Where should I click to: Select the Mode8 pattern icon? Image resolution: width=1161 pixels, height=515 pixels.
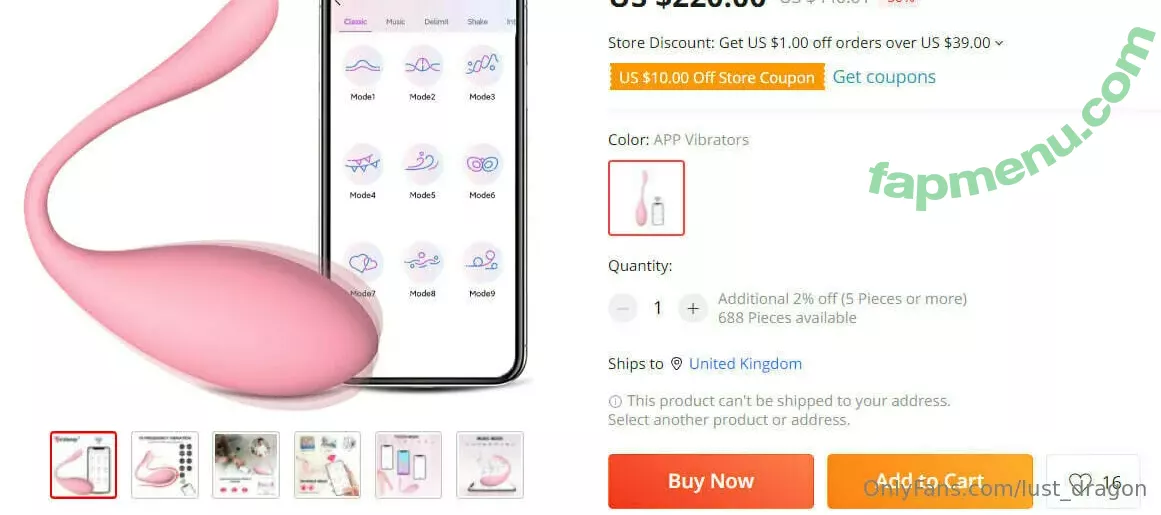point(423,262)
